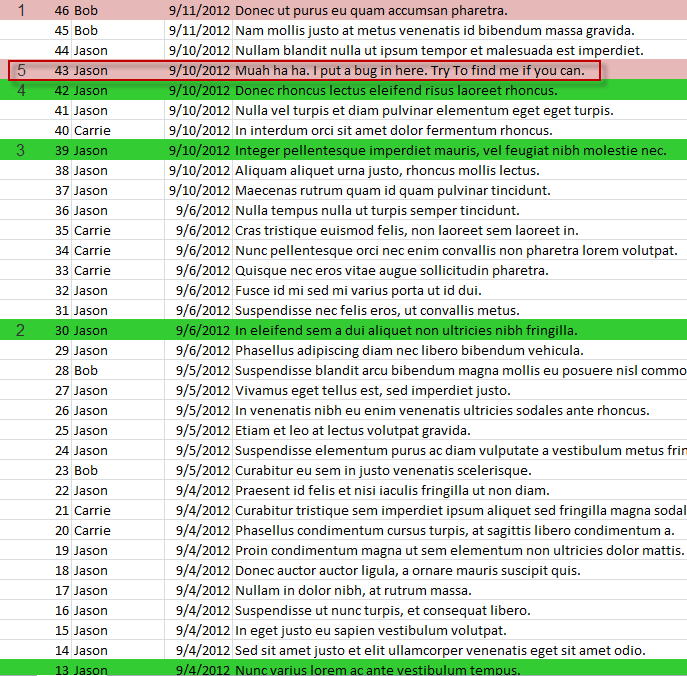
Task: Select 'Suspendisse blandit arcu bibendum' message
Action: tap(461, 371)
